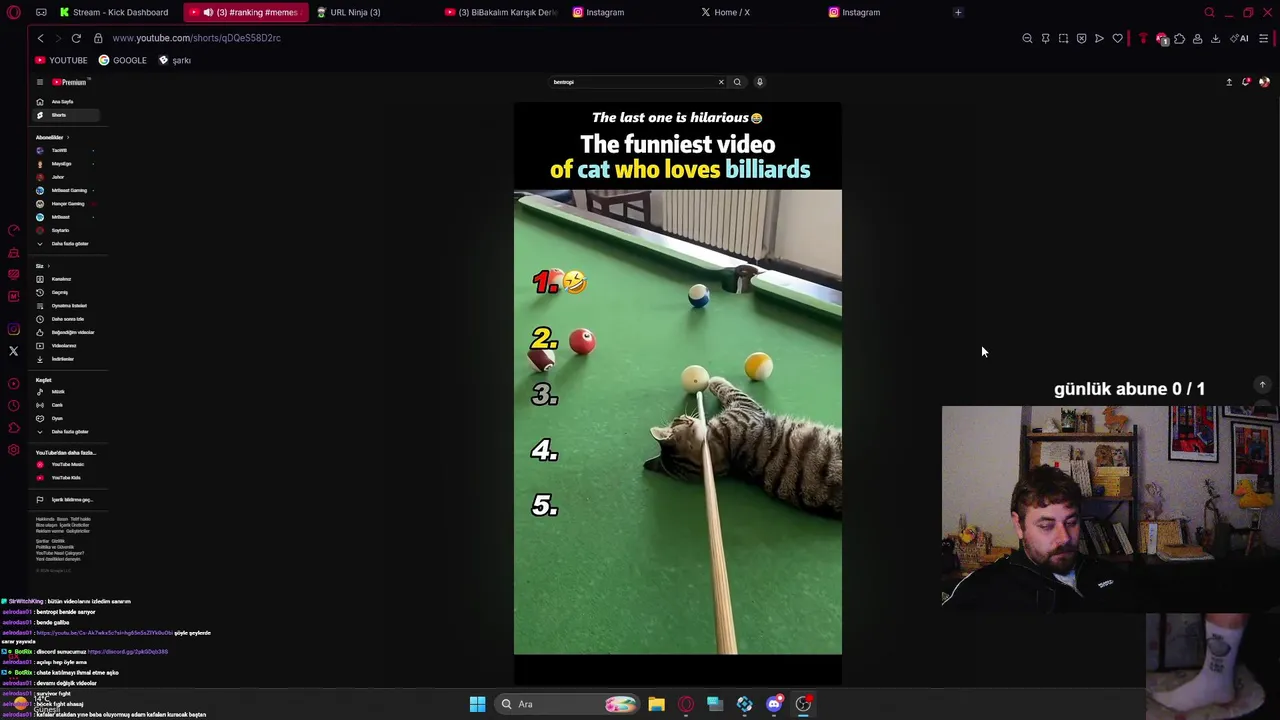Viewport: 1280px width, 720px height.
Task: Open X Twitter in Opera sidebar
Action: click(x=13, y=351)
